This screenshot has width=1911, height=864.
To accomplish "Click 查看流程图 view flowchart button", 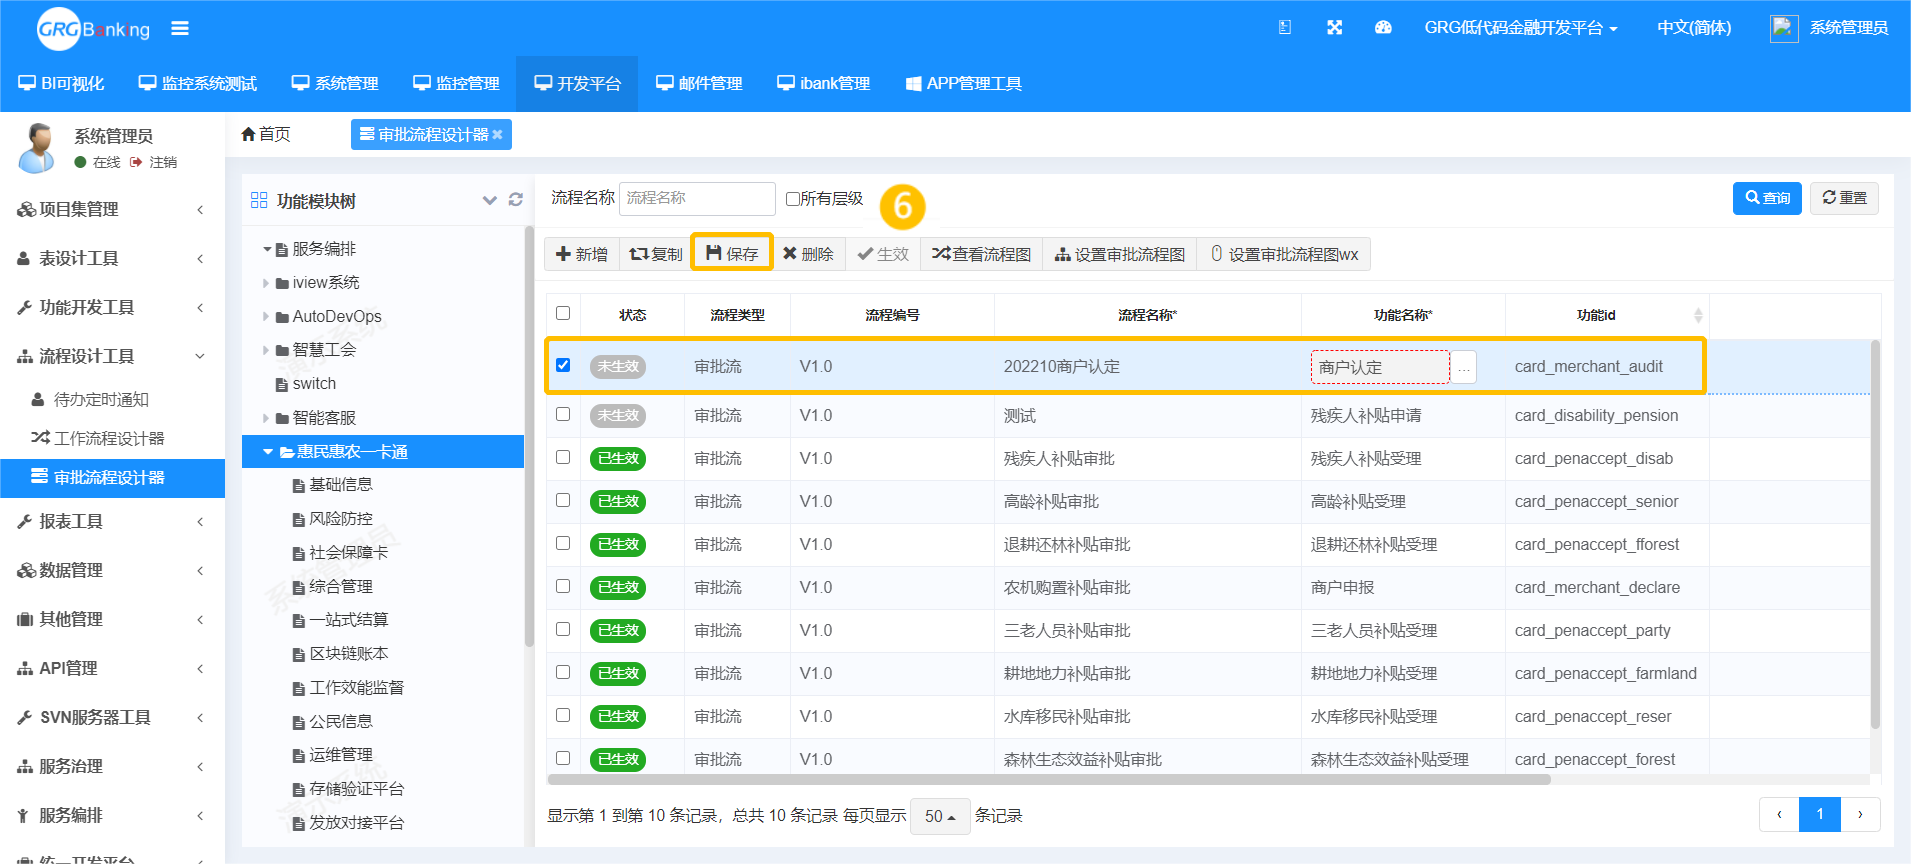I will coord(982,254).
